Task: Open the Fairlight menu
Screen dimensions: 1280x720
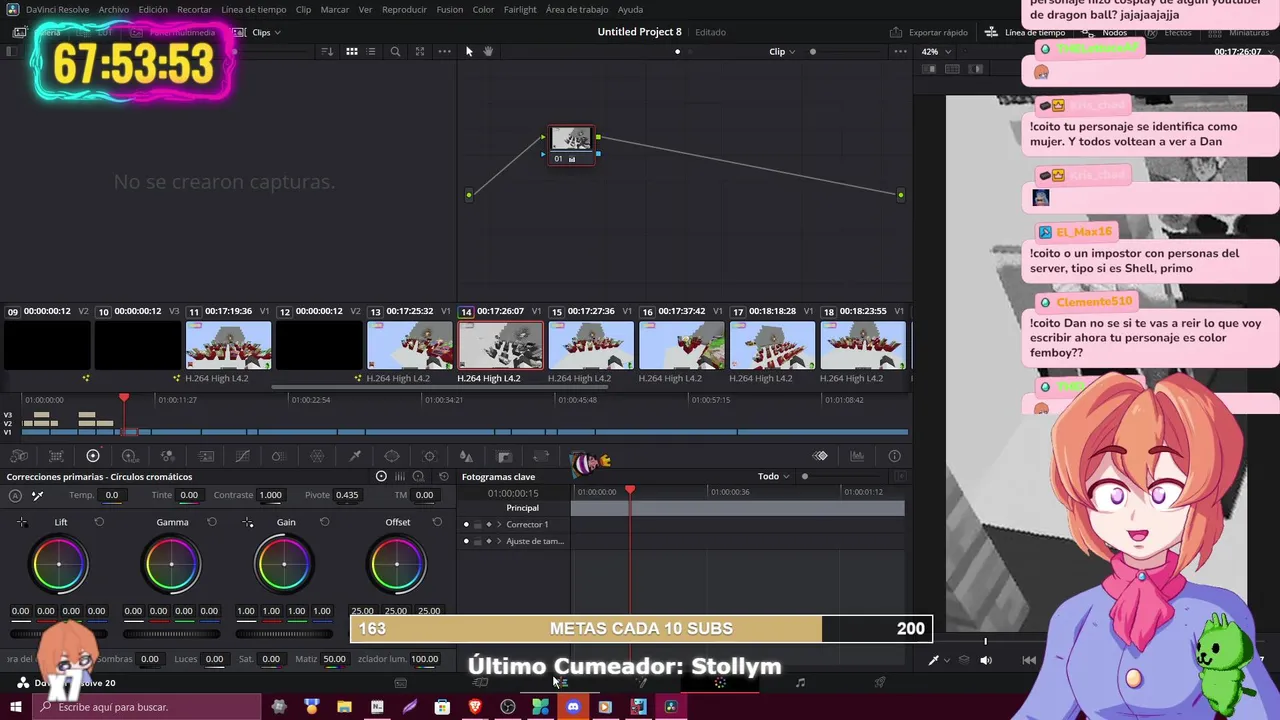Action: click(520, 9)
